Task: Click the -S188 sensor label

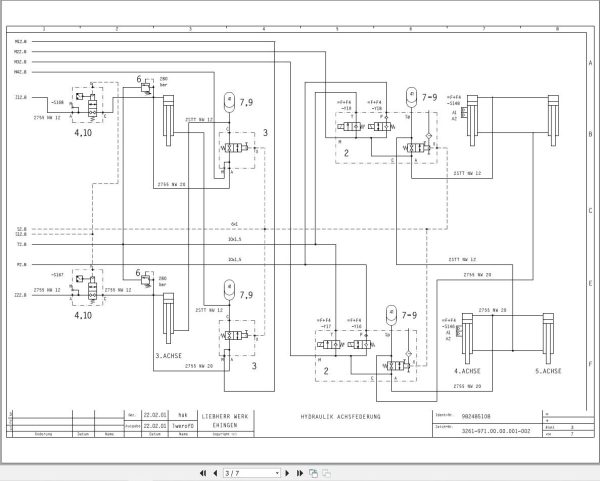Action: point(57,103)
